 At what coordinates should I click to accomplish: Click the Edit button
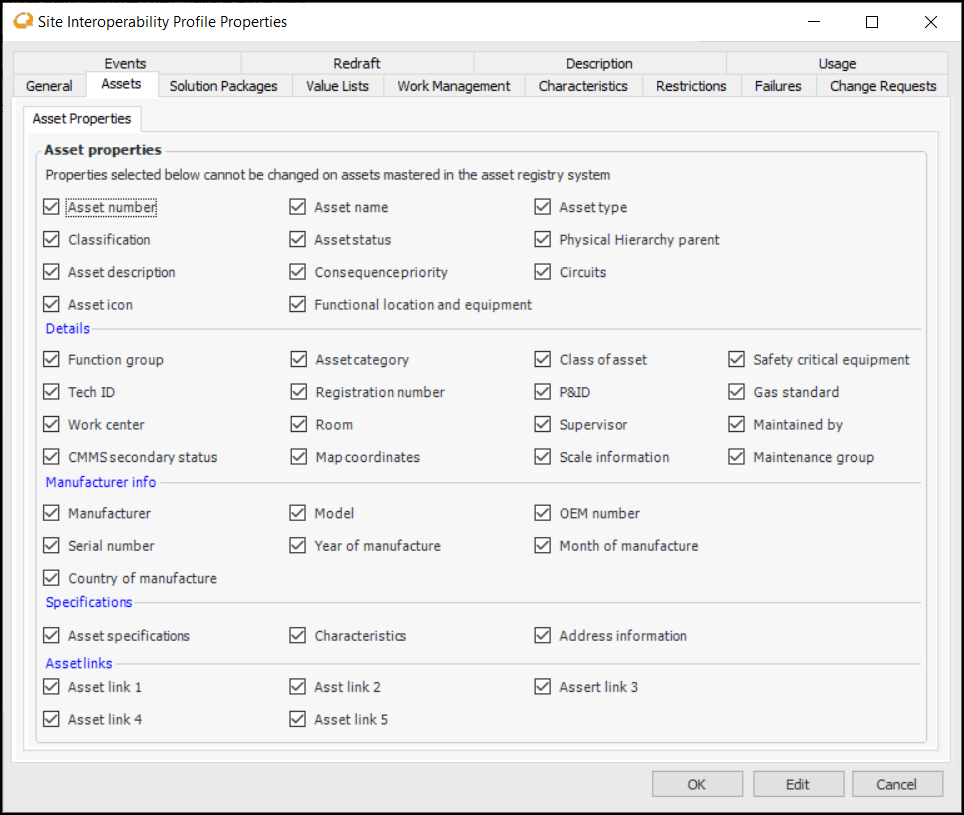(x=797, y=784)
